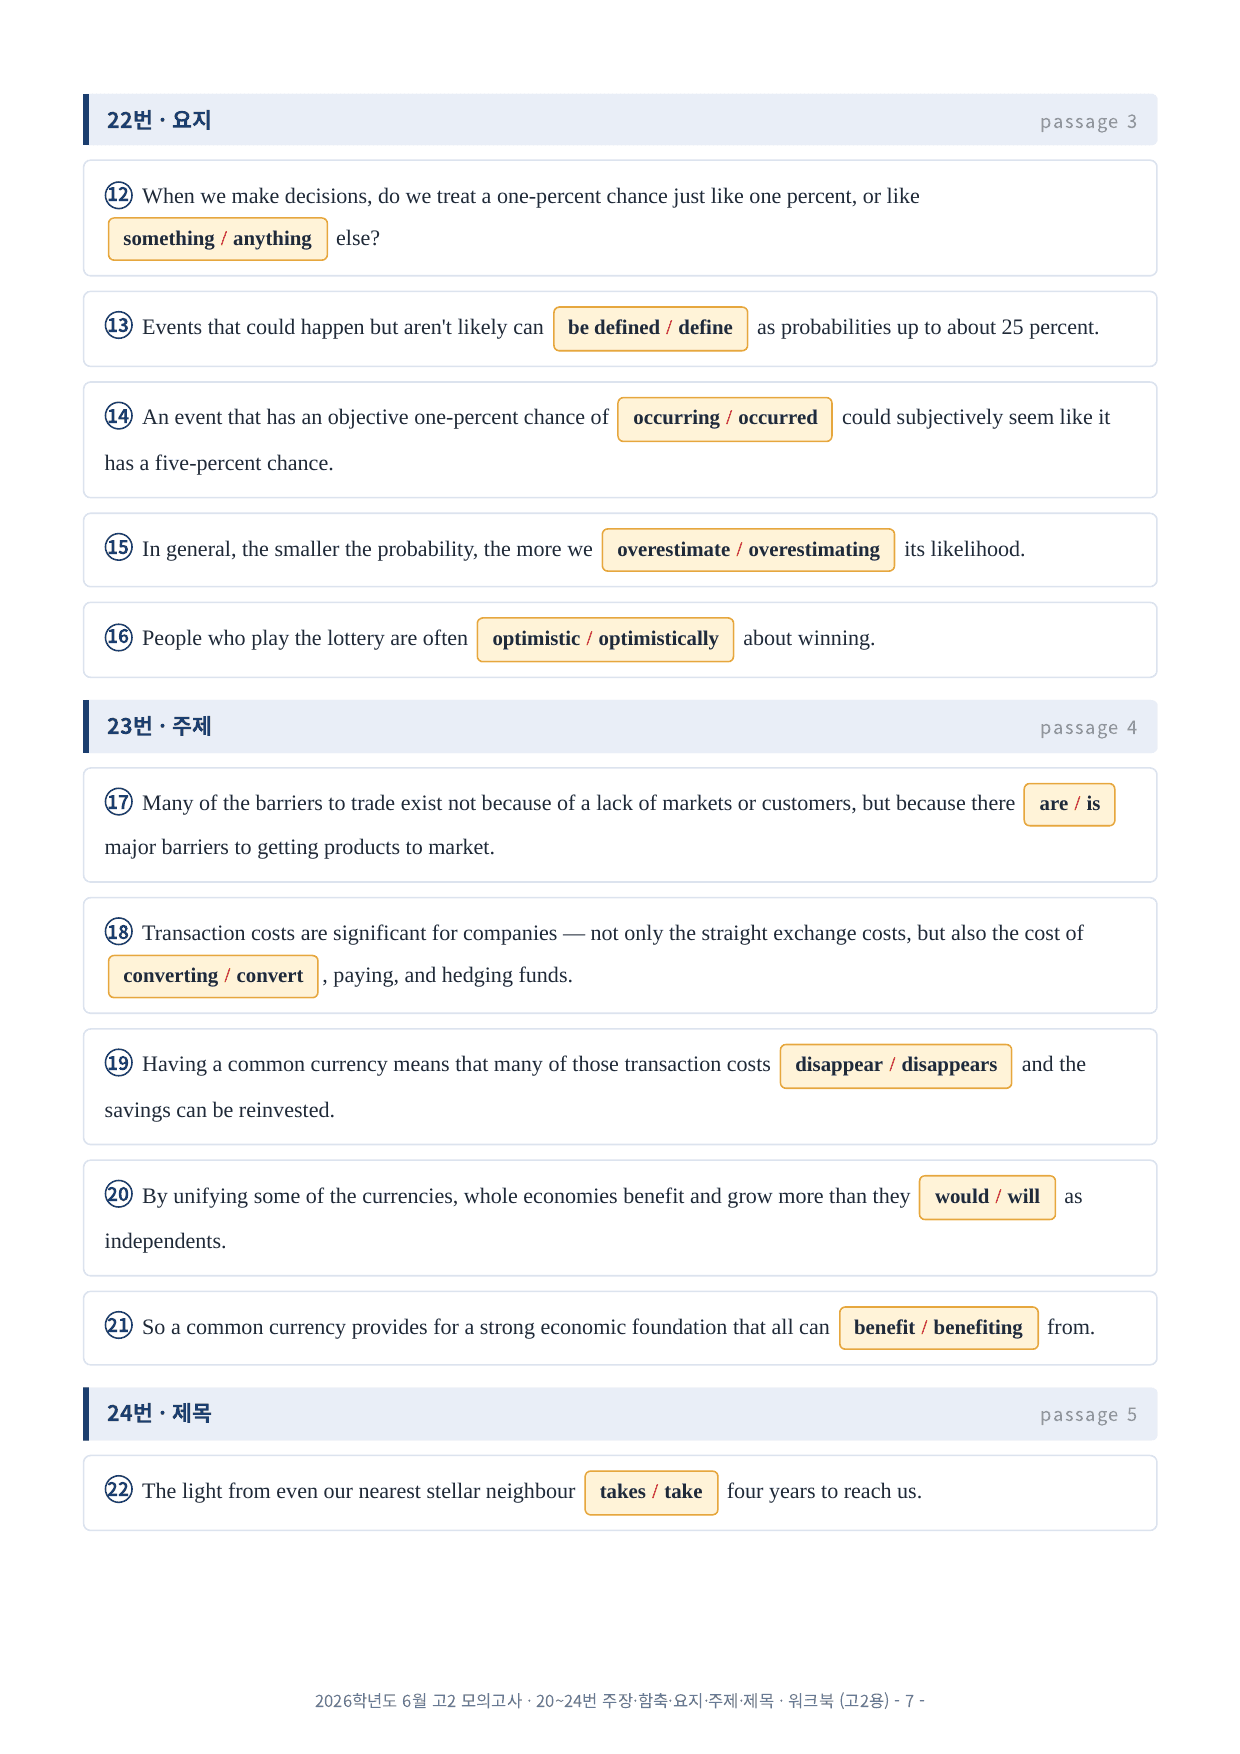Image resolution: width=1240 pixels, height=1754 pixels.
Task: Click the circled number 14 marker
Action: tap(118, 416)
